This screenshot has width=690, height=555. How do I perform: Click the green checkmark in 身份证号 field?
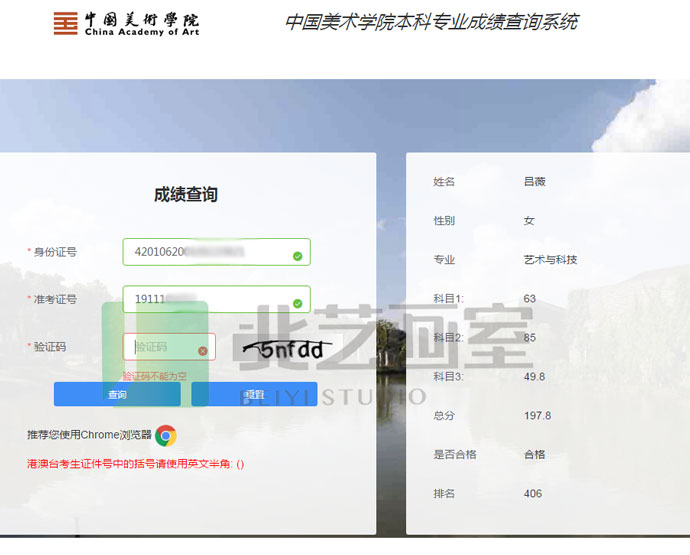pos(297,256)
